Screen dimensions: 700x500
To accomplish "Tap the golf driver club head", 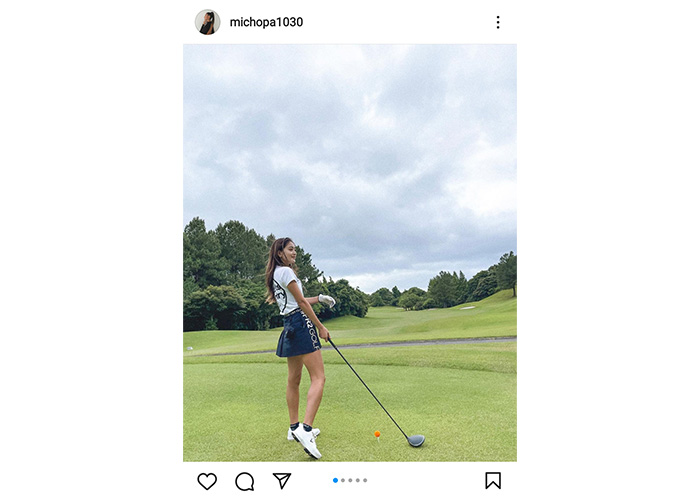I will point(416,441).
